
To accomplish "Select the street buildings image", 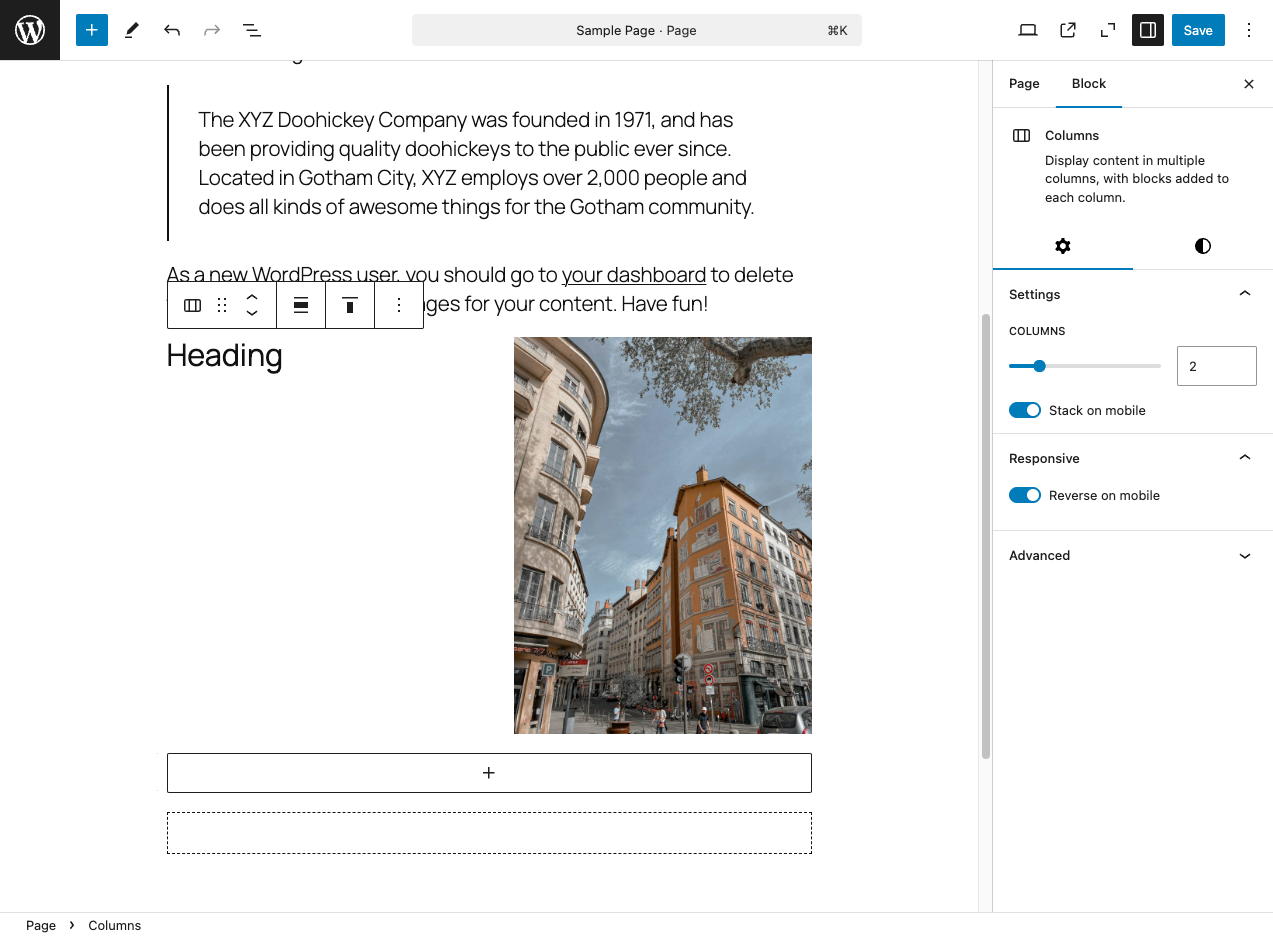I will 663,535.
